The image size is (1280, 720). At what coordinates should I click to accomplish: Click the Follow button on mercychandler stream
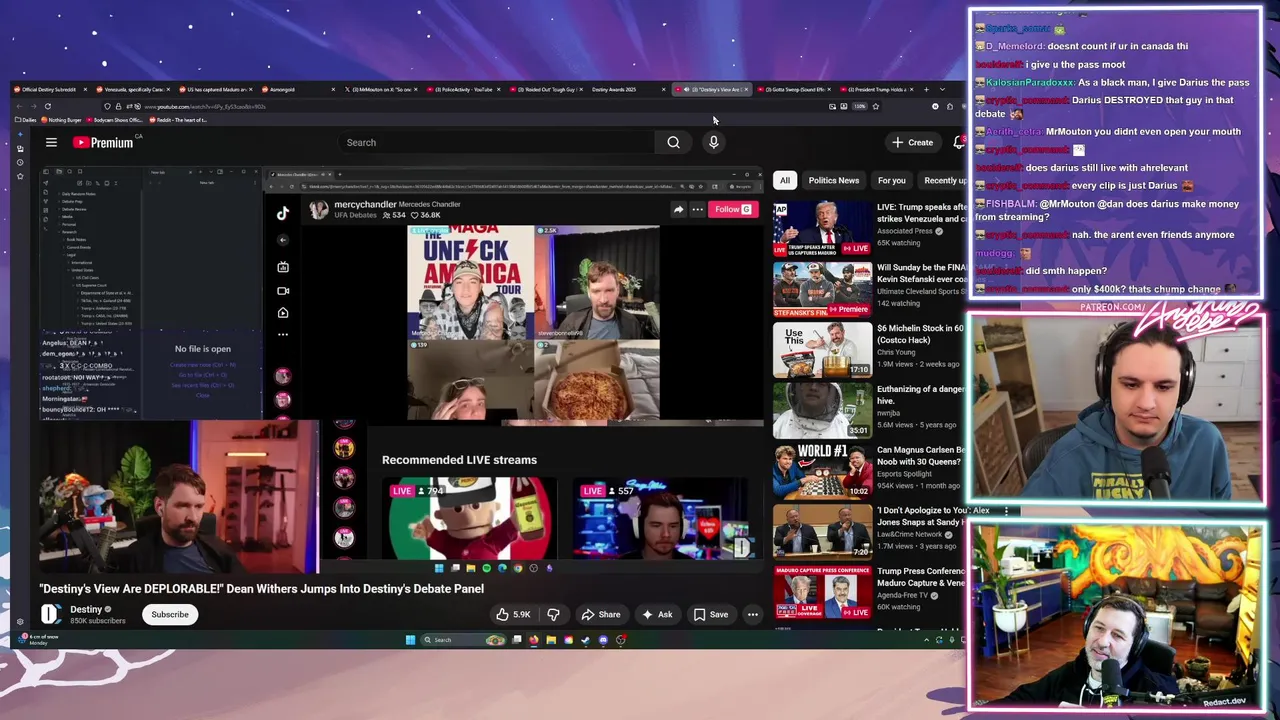coord(733,209)
